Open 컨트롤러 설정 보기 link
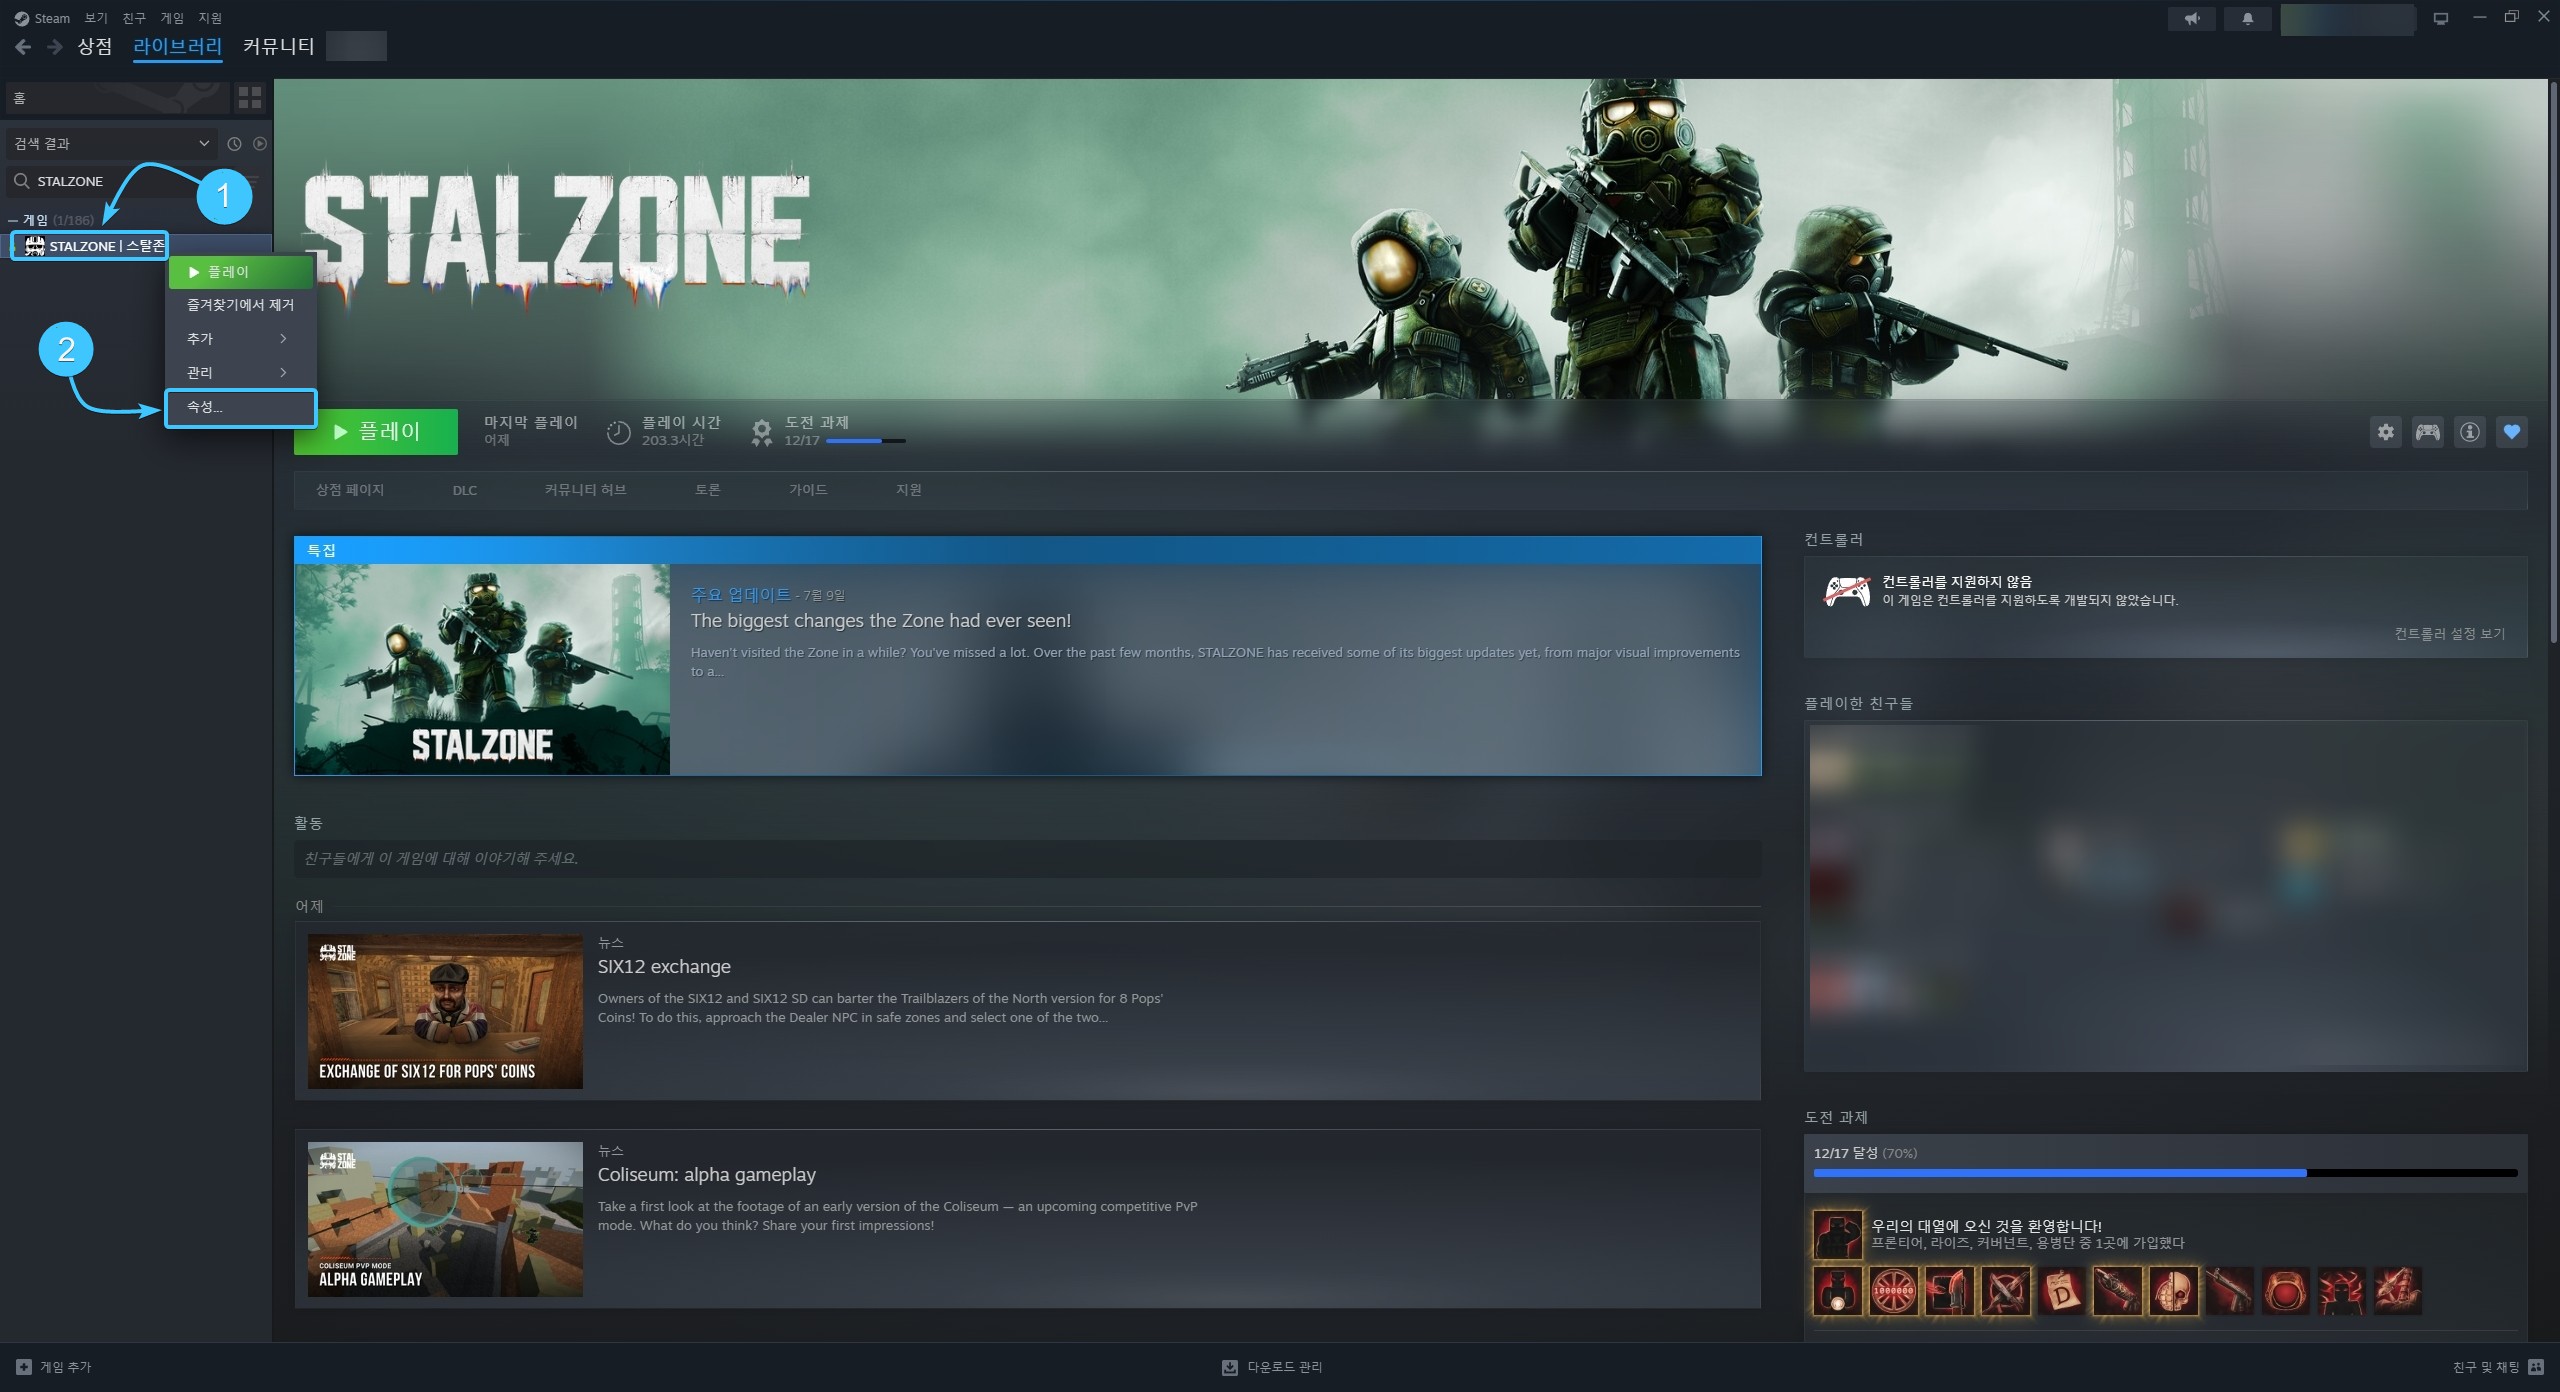The image size is (2560, 1392). coord(2450,634)
